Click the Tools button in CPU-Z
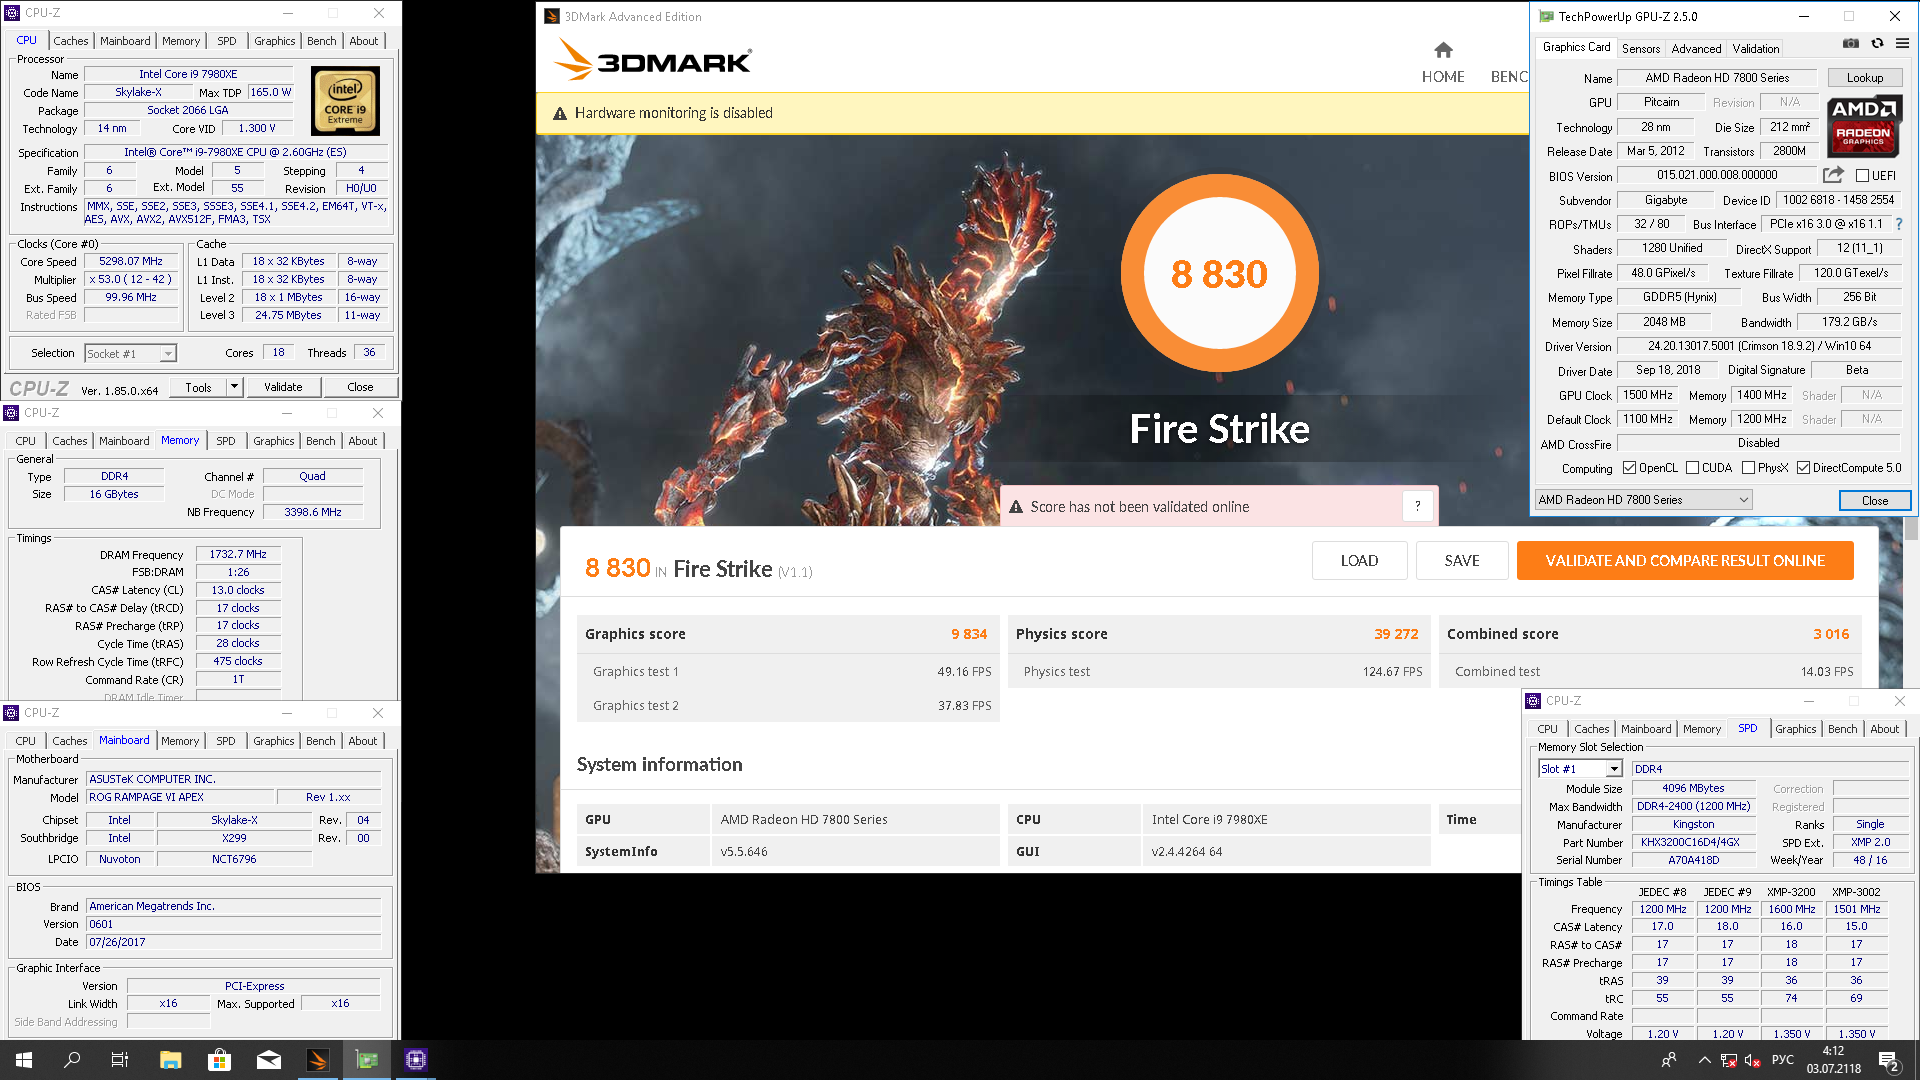Image resolution: width=1920 pixels, height=1080 pixels. click(198, 387)
